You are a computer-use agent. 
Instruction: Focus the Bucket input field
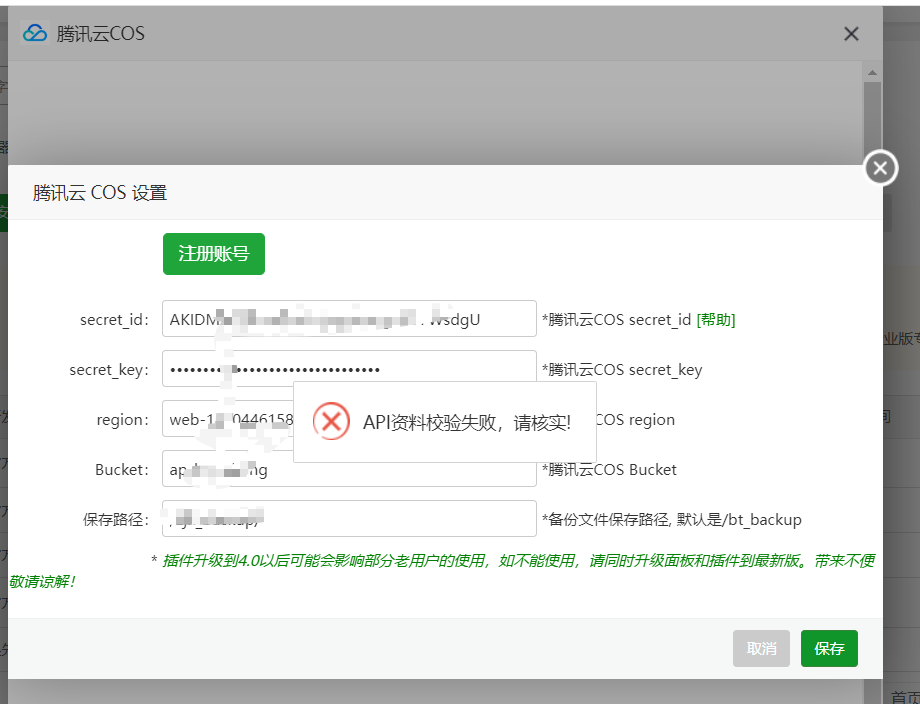point(349,469)
